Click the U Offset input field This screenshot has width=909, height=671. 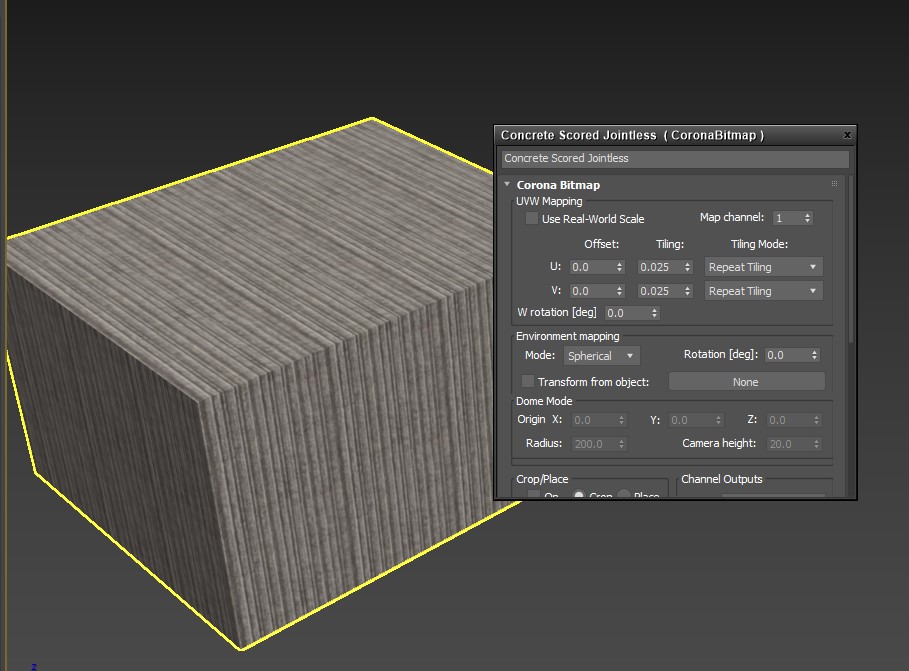[x=593, y=266]
